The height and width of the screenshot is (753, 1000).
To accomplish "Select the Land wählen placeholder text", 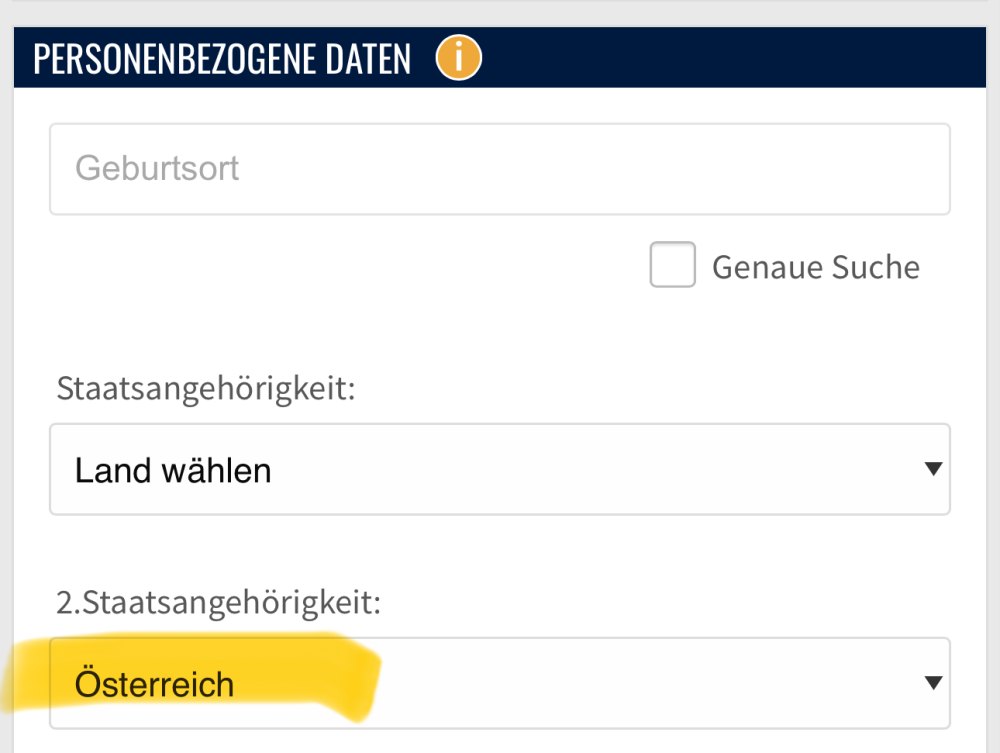I will 173,470.
